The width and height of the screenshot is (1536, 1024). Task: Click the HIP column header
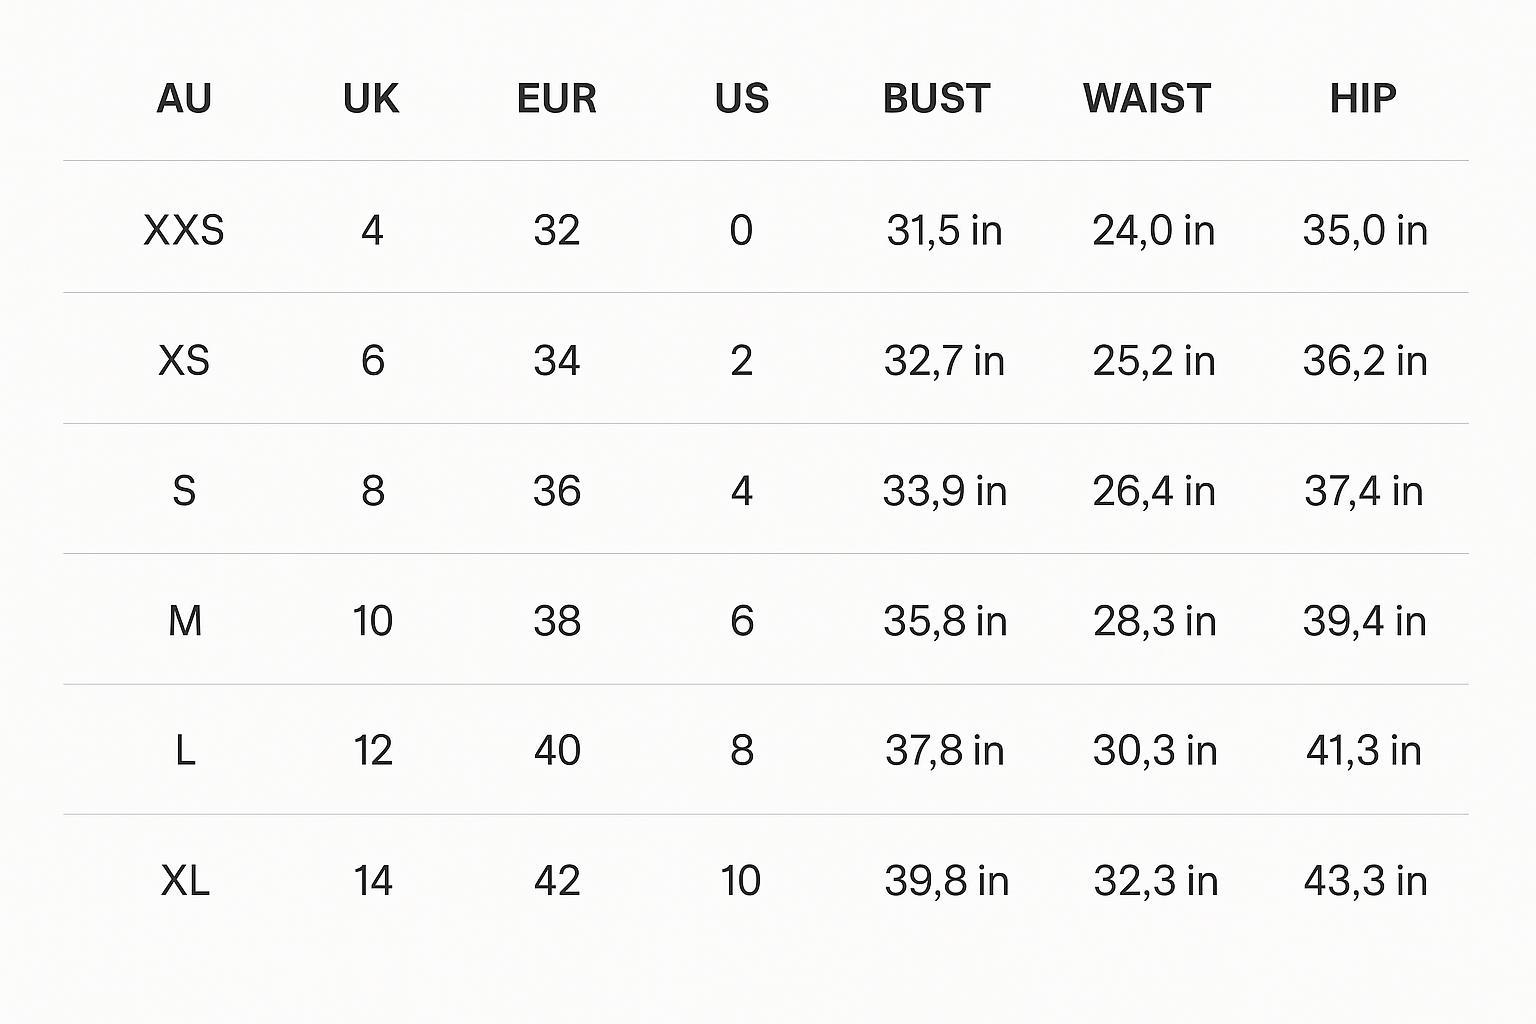1363,98
